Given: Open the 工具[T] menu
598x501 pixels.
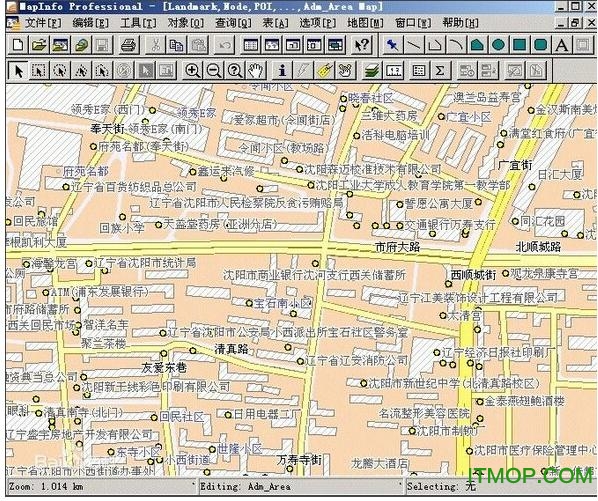Looking at the screenshot, I should point(138,23).
